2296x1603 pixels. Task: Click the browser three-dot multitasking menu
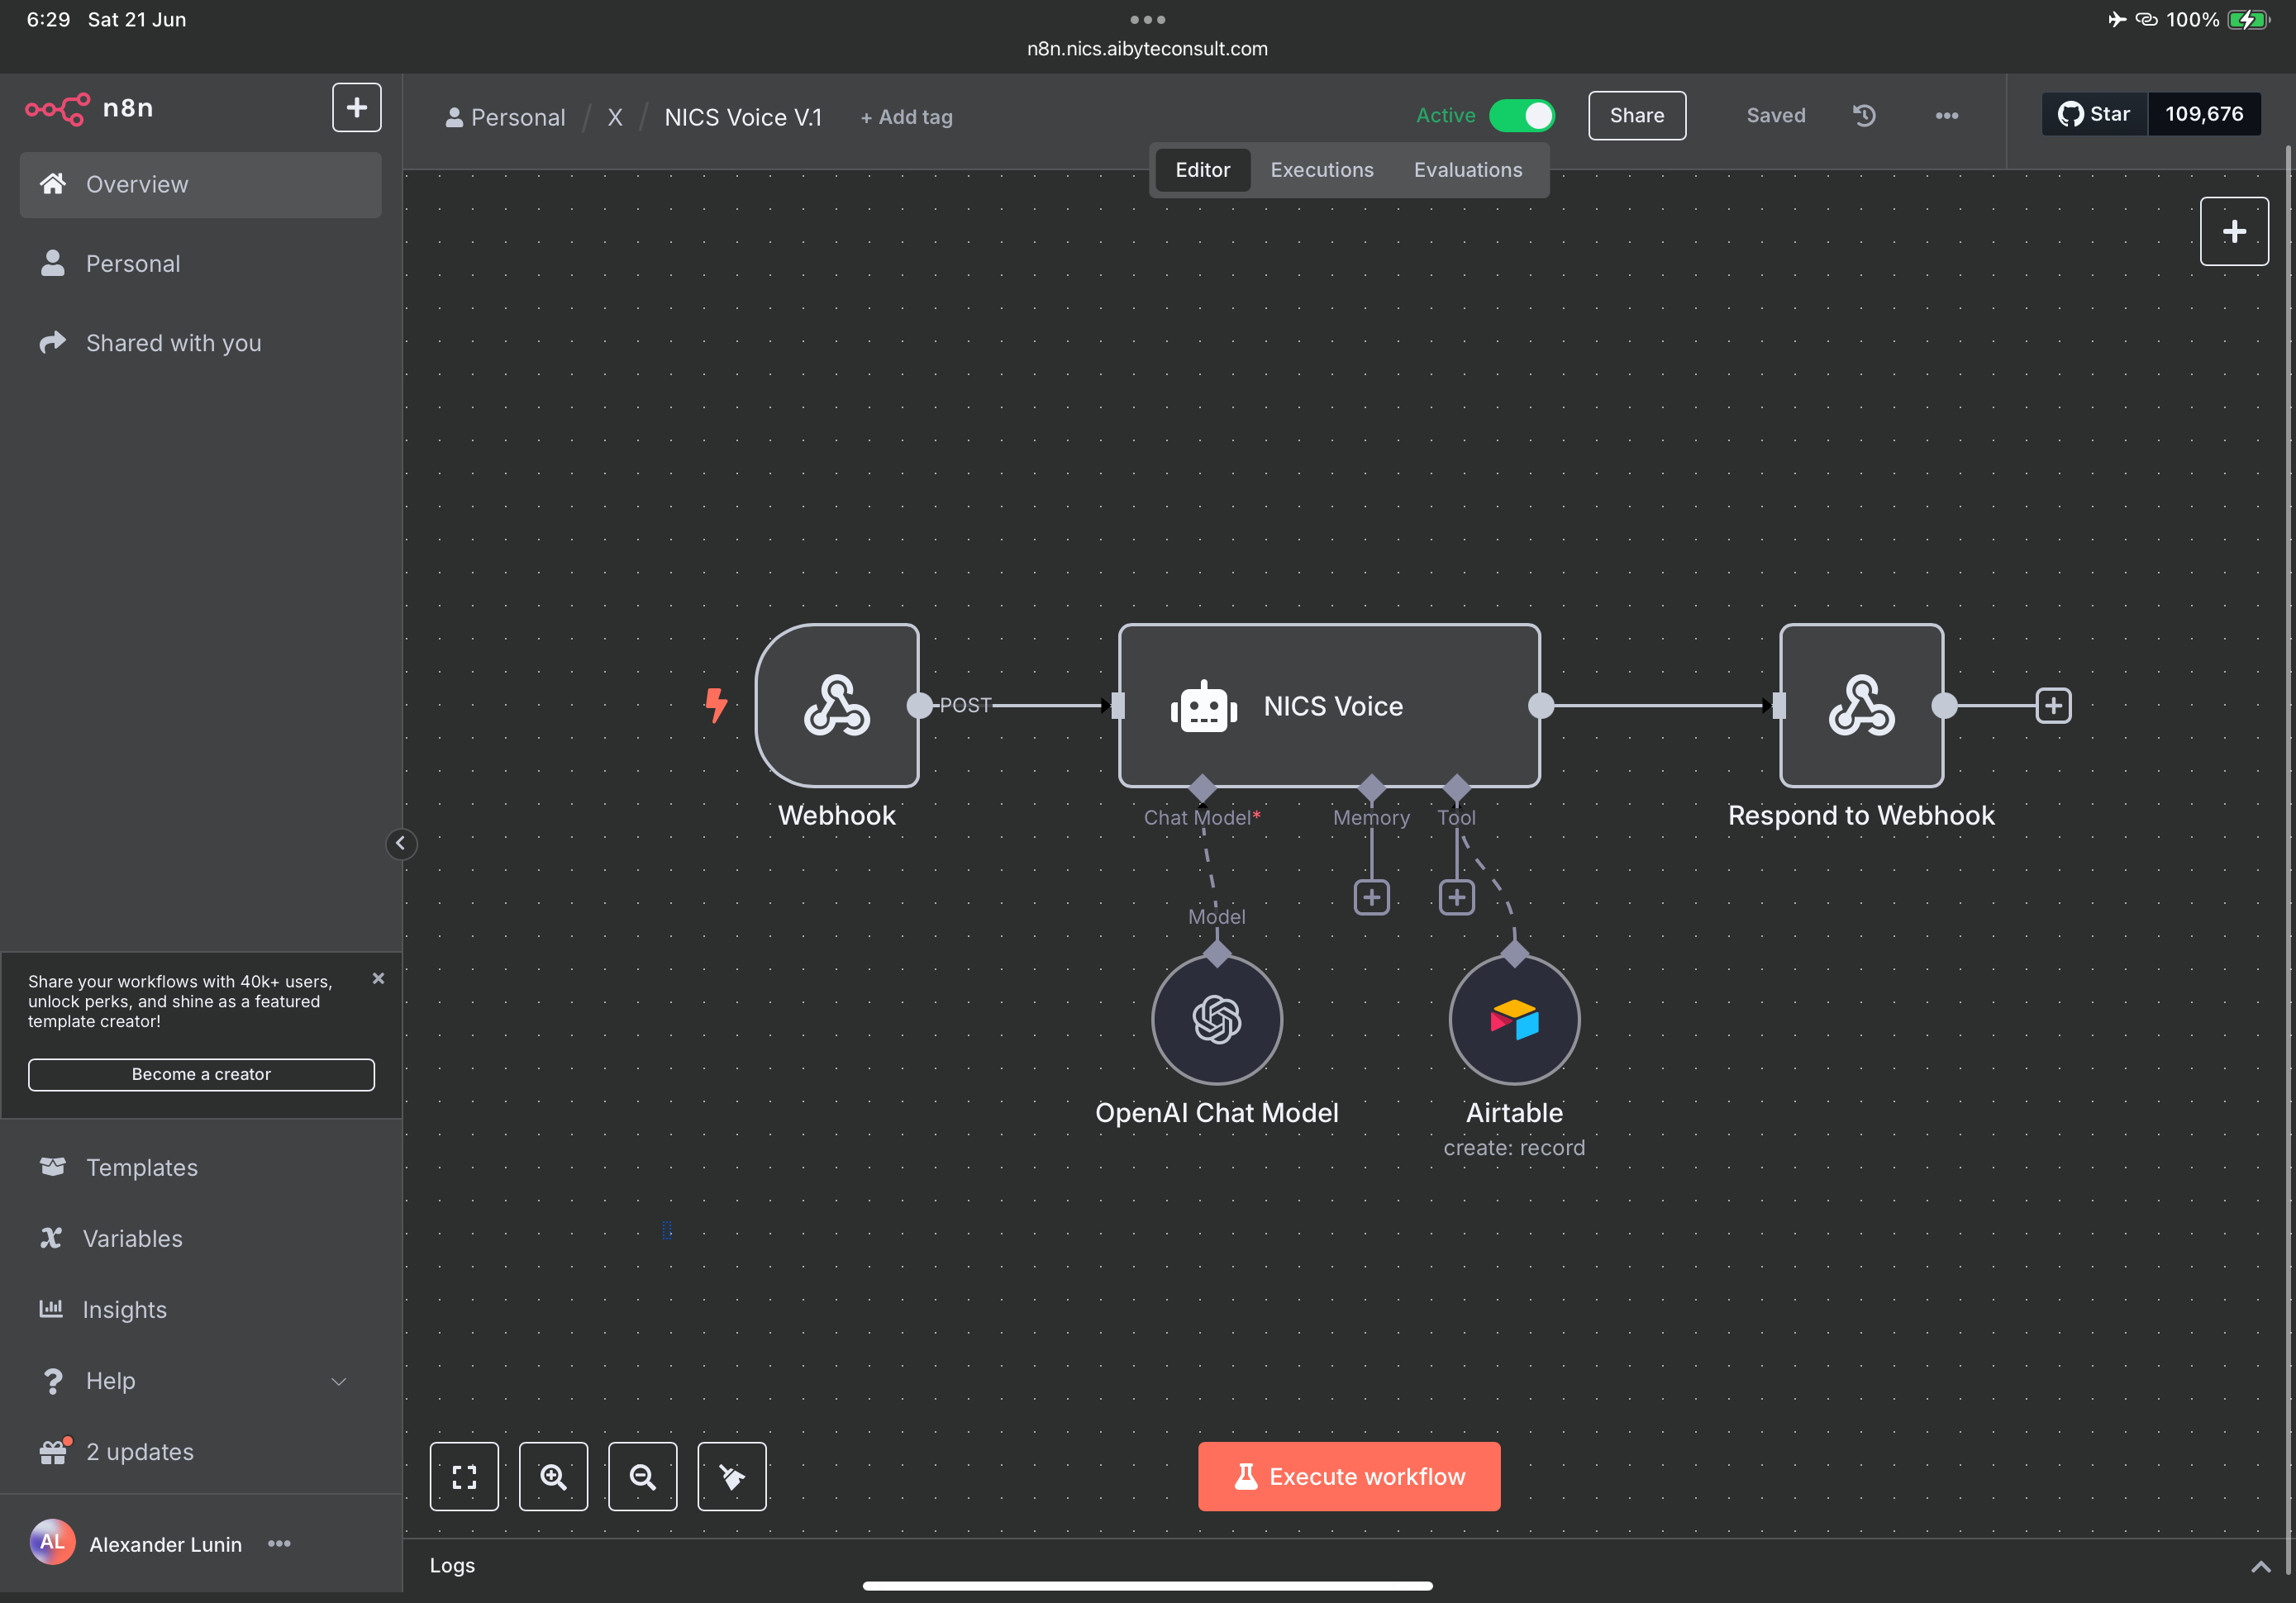click(x=1147, y=19)
